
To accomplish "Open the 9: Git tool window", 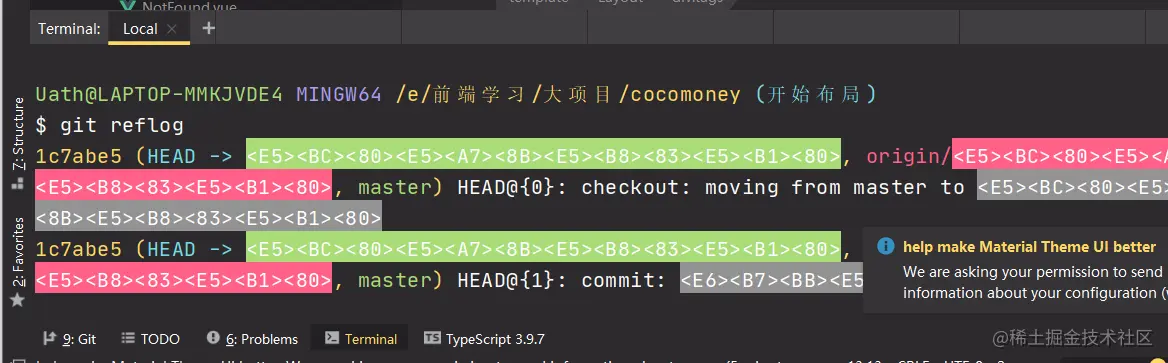I will tap(69, 339).
